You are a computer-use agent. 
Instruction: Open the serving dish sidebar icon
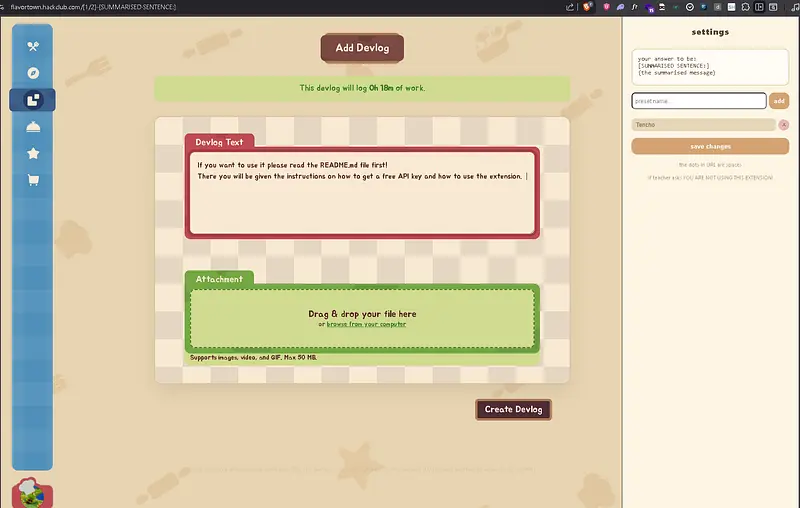(33, 127)
